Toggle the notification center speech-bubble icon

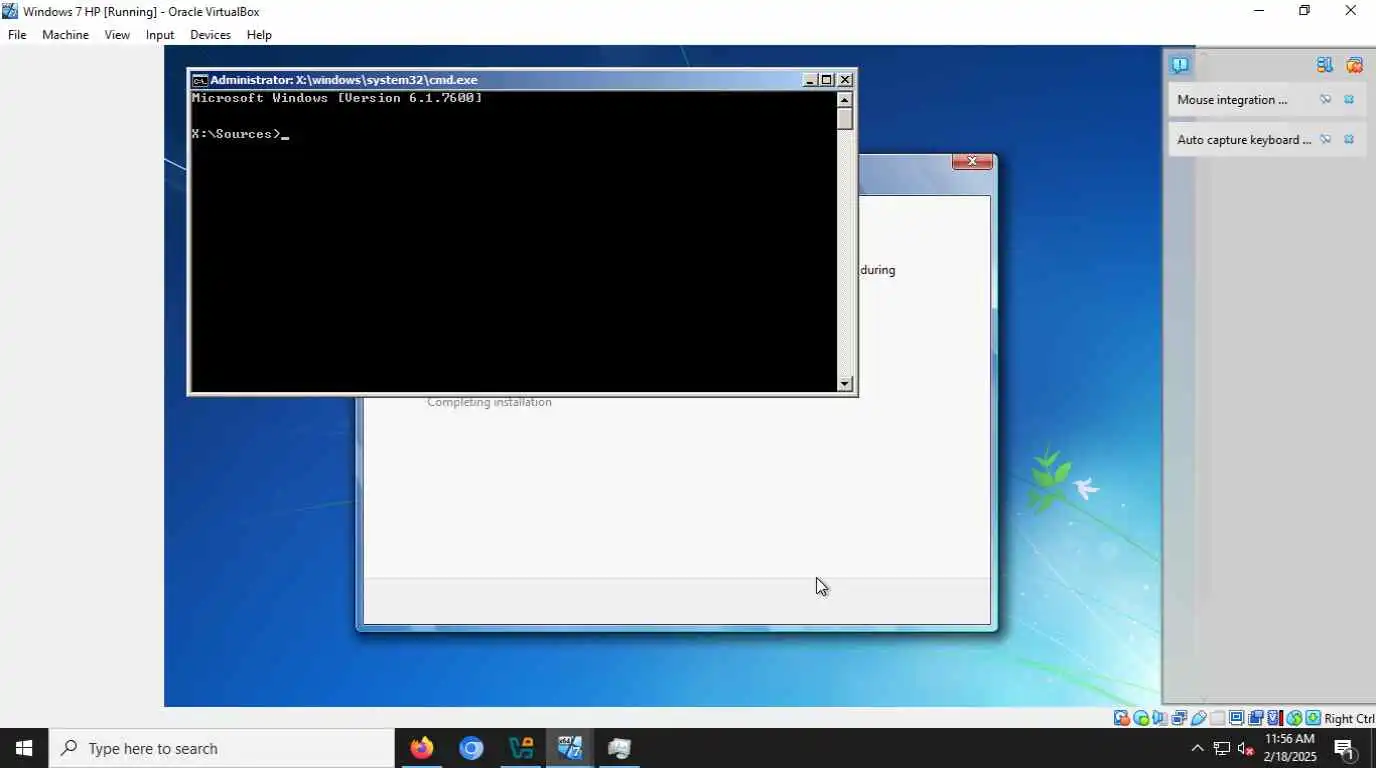(1180, 65)
